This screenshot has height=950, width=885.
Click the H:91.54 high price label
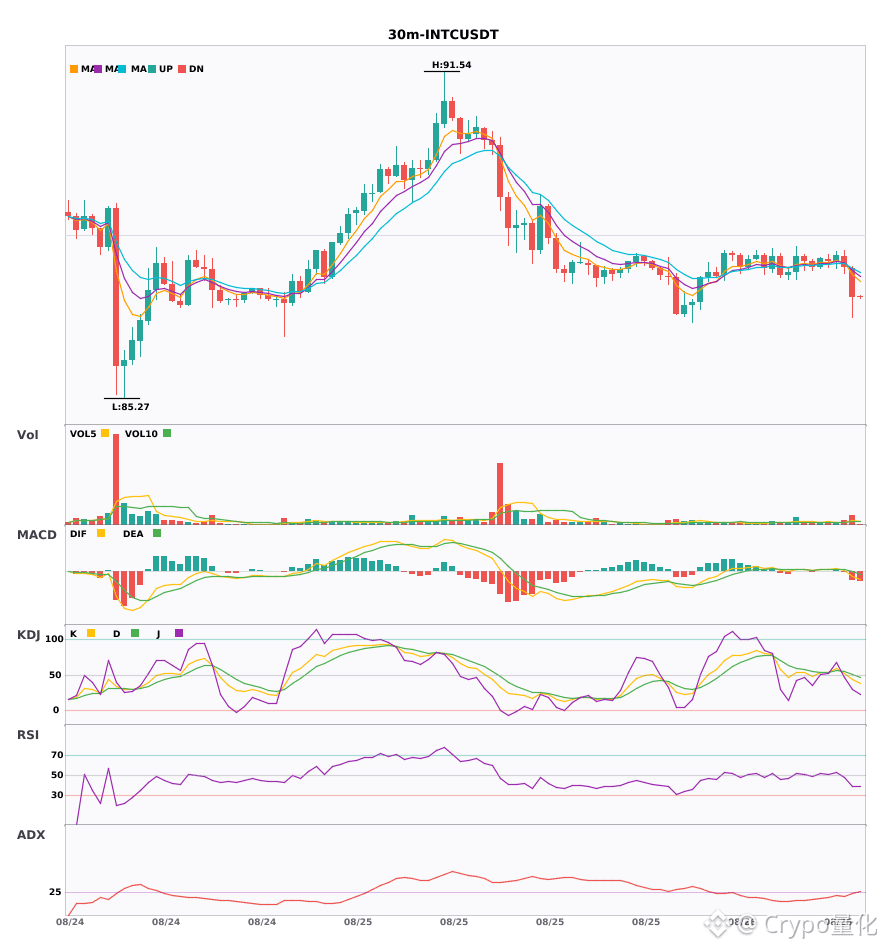(451, 65)
